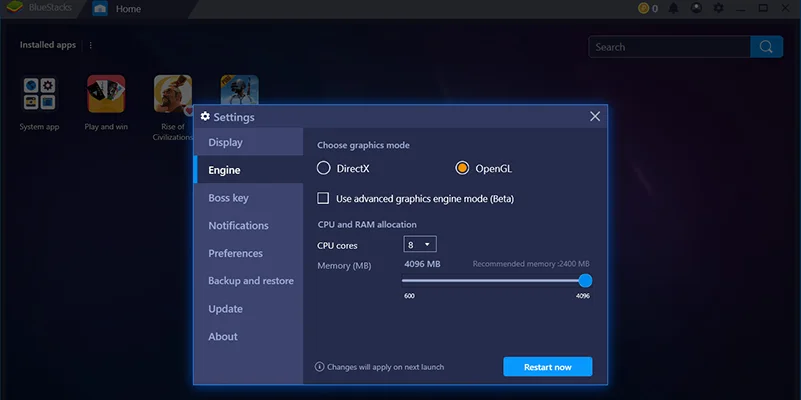Click the search magnifier button
The image size is (801, 400).
[x=766, y=47]
